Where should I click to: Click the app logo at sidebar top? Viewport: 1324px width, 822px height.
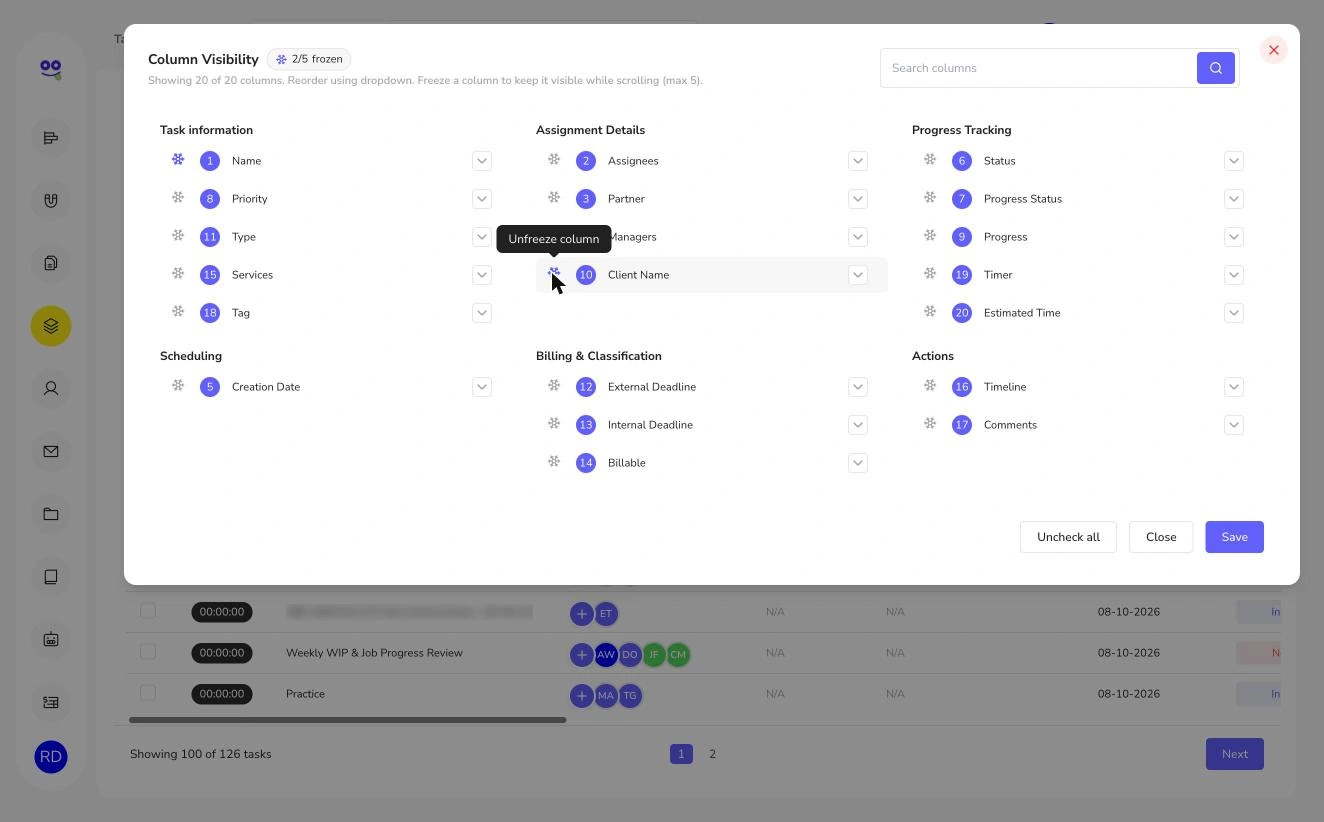pyautogui.click(x=51, y=68)
